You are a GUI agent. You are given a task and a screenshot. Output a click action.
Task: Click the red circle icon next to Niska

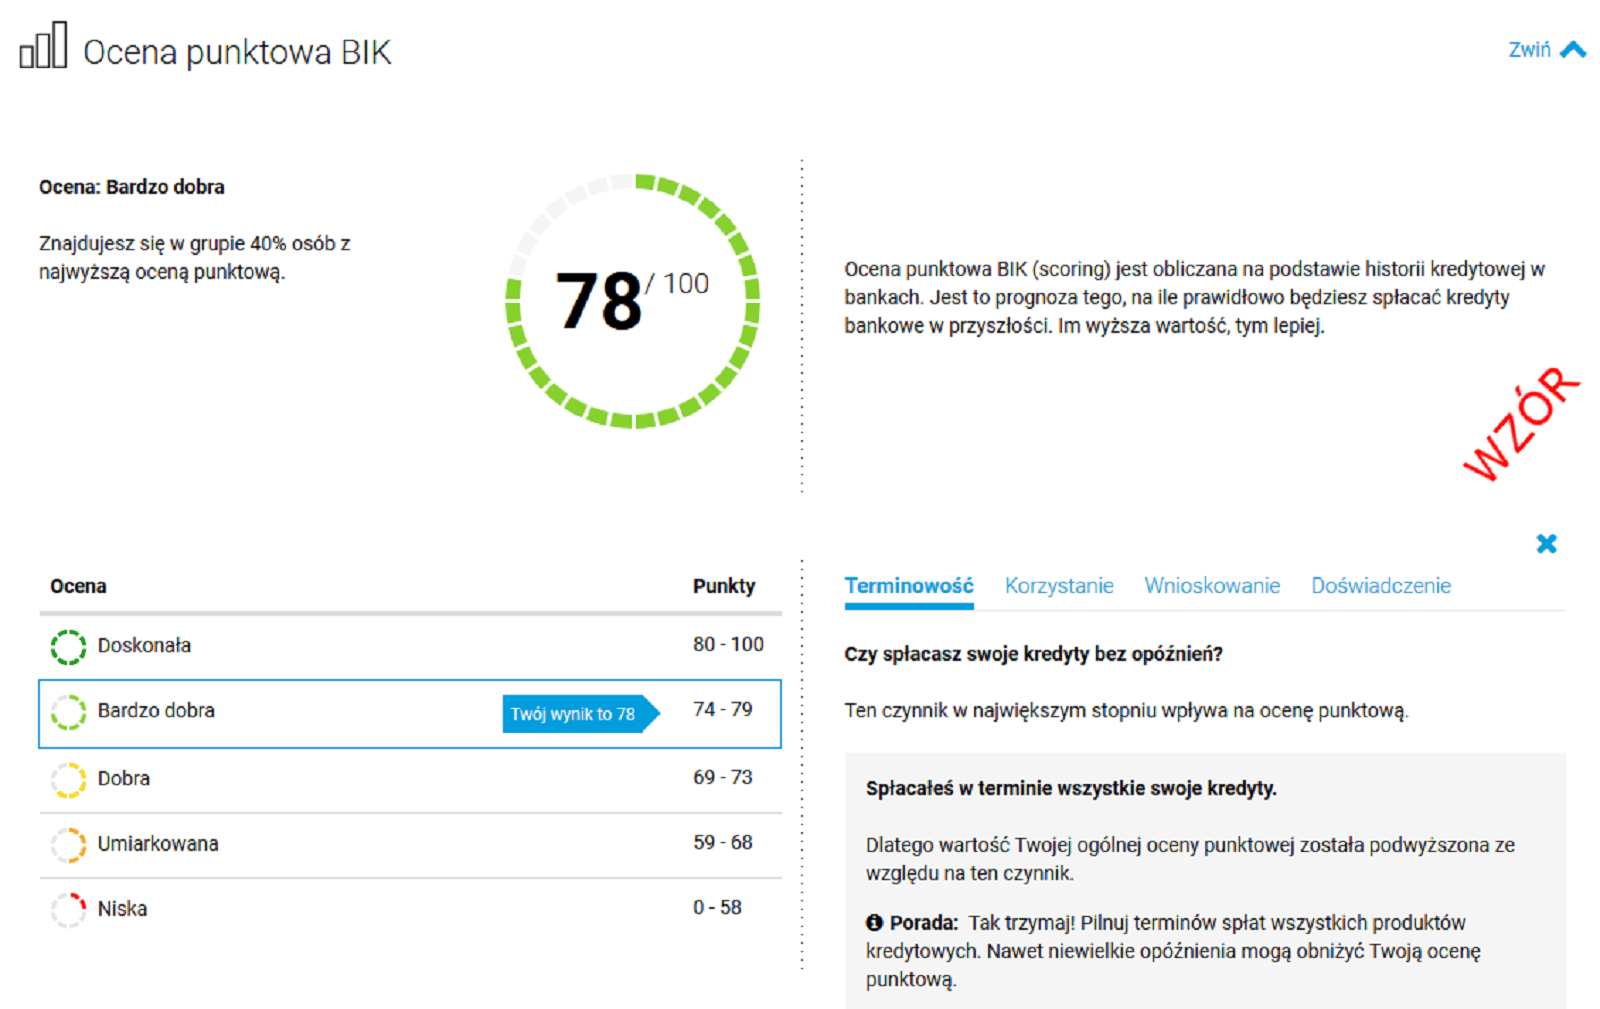68,910
